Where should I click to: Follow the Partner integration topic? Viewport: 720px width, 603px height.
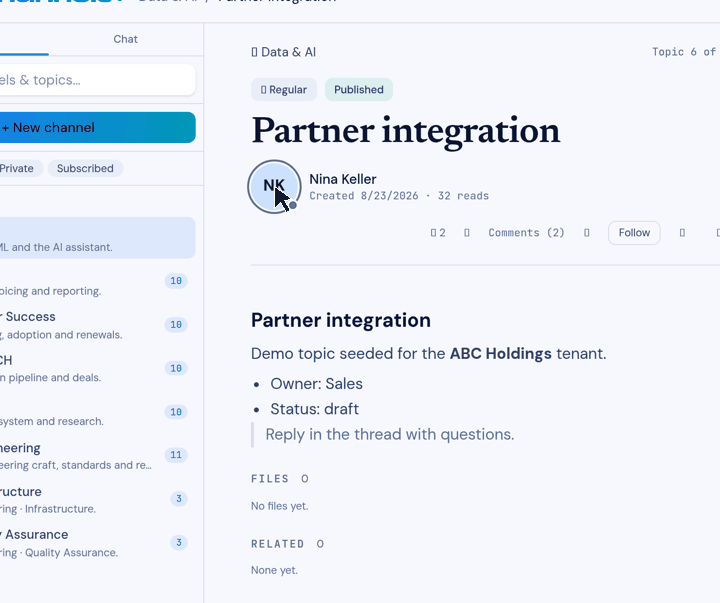(634, 233)
